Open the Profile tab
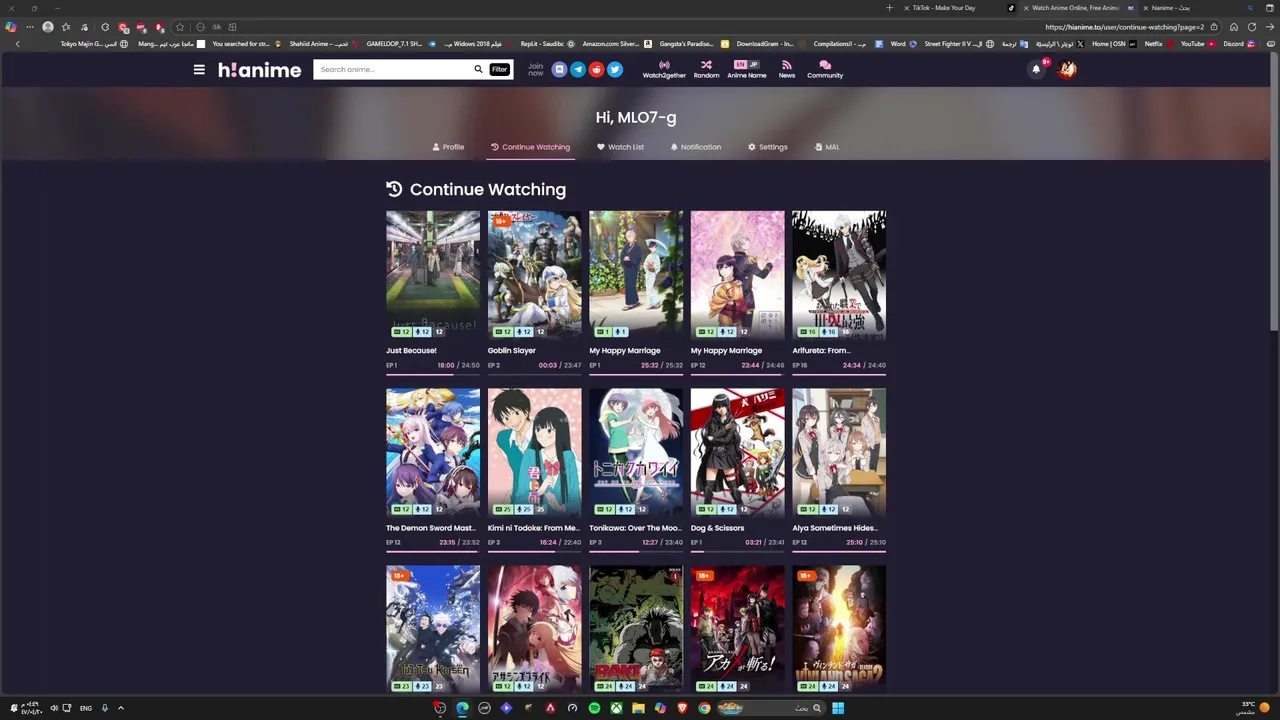1280x720 pixels. pos(448,147)
